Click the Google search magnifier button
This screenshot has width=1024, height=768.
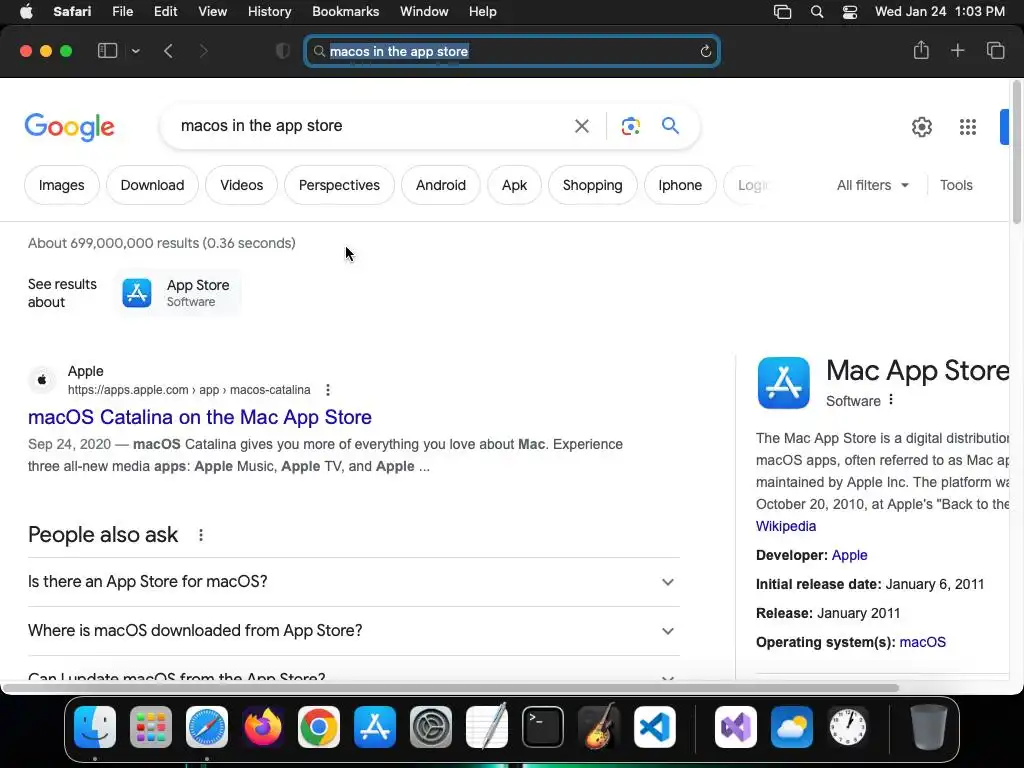(670, 125)
